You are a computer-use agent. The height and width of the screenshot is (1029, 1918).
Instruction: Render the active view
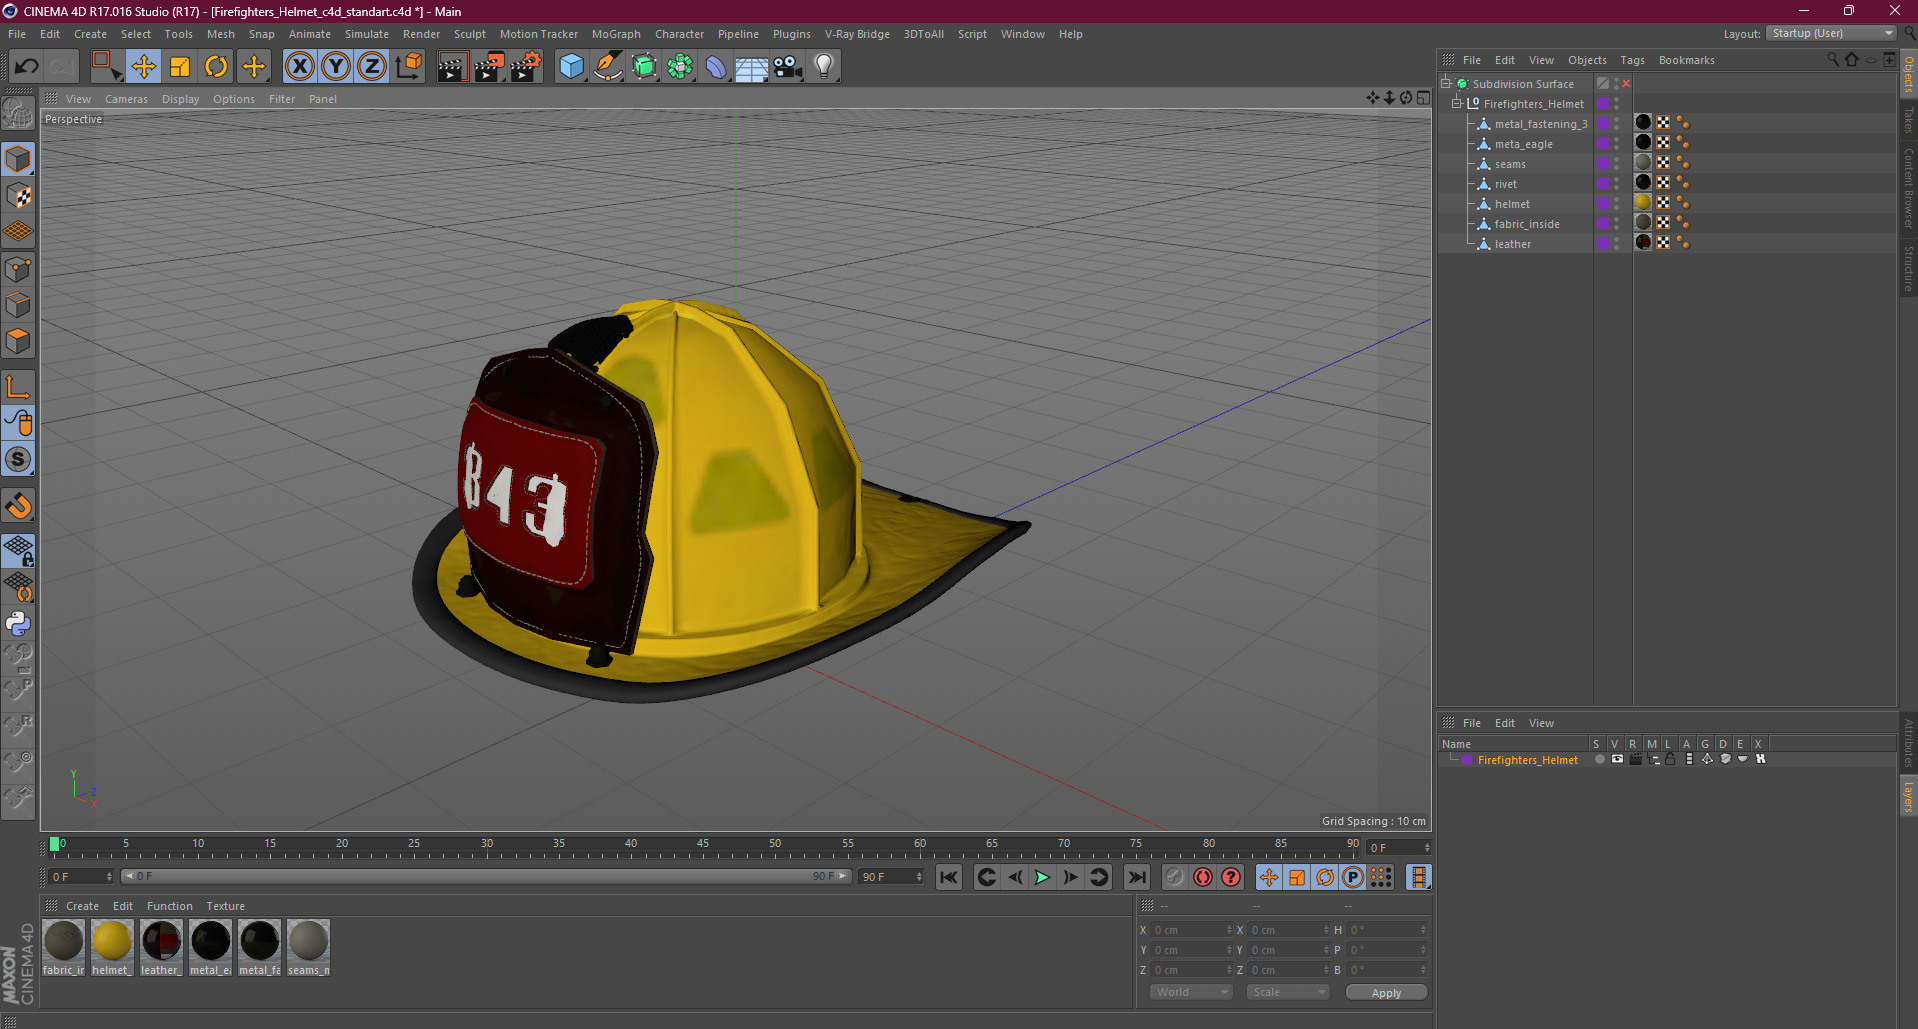(x=452, y=67)
